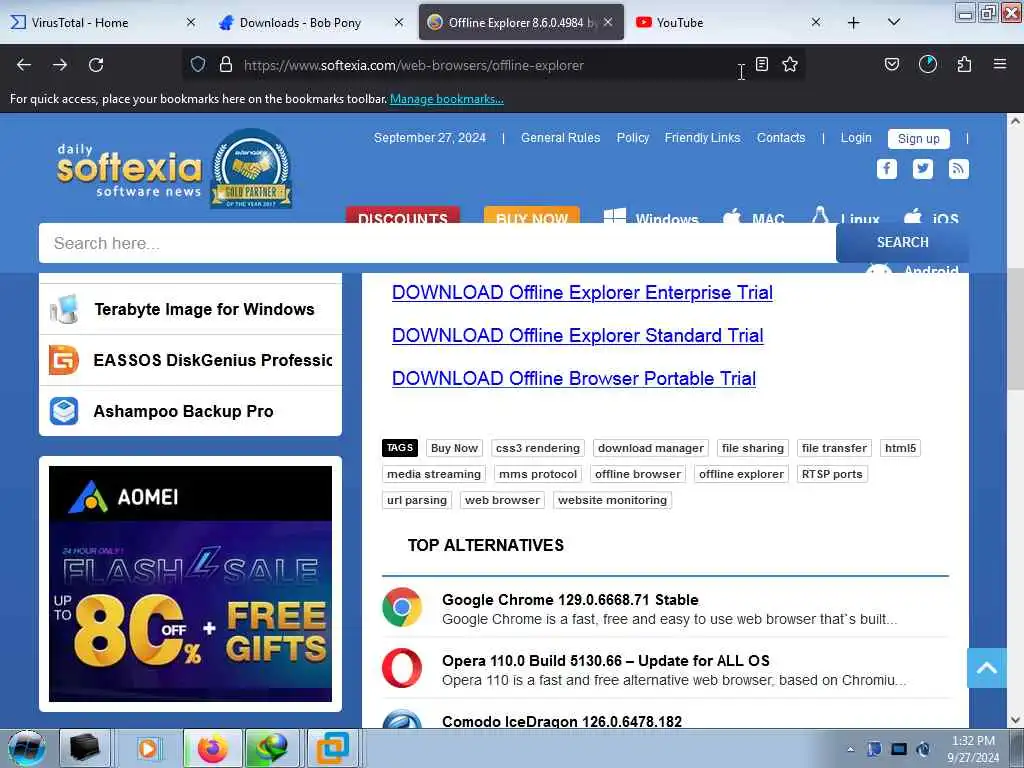Go back with the browser back arrow
Image resolution: width=1024 pixels, height=768 pixels.
click(24, 65)
